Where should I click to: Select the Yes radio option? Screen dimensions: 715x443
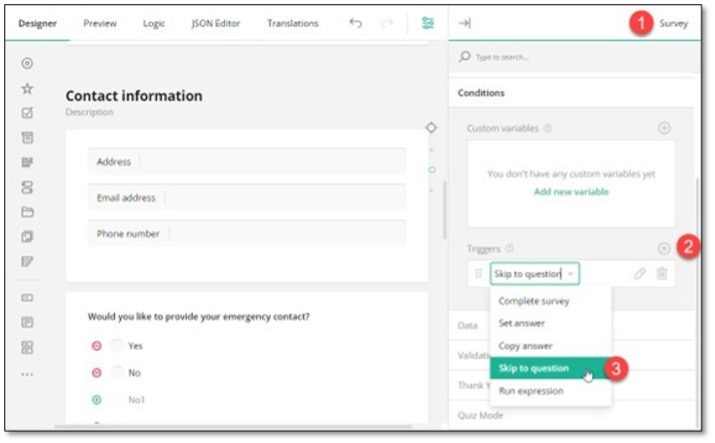click(118, 345)
